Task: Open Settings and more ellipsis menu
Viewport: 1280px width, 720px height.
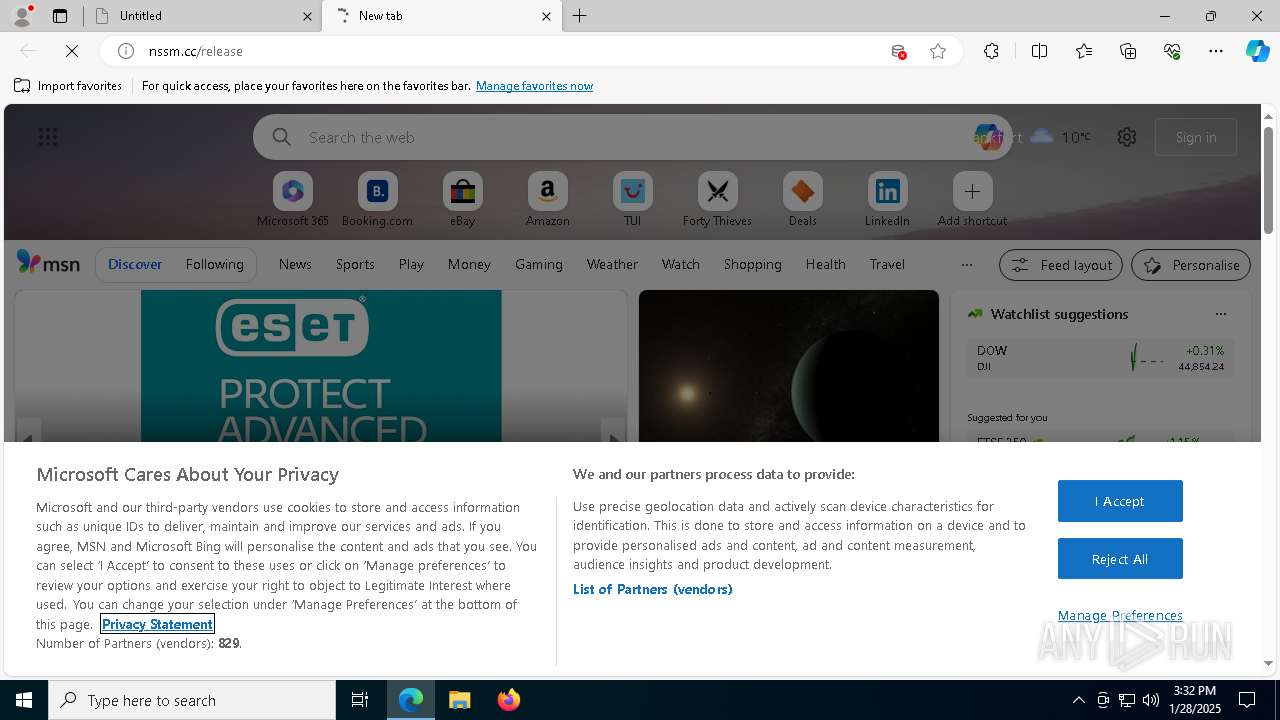Action: pos(1216,51)
